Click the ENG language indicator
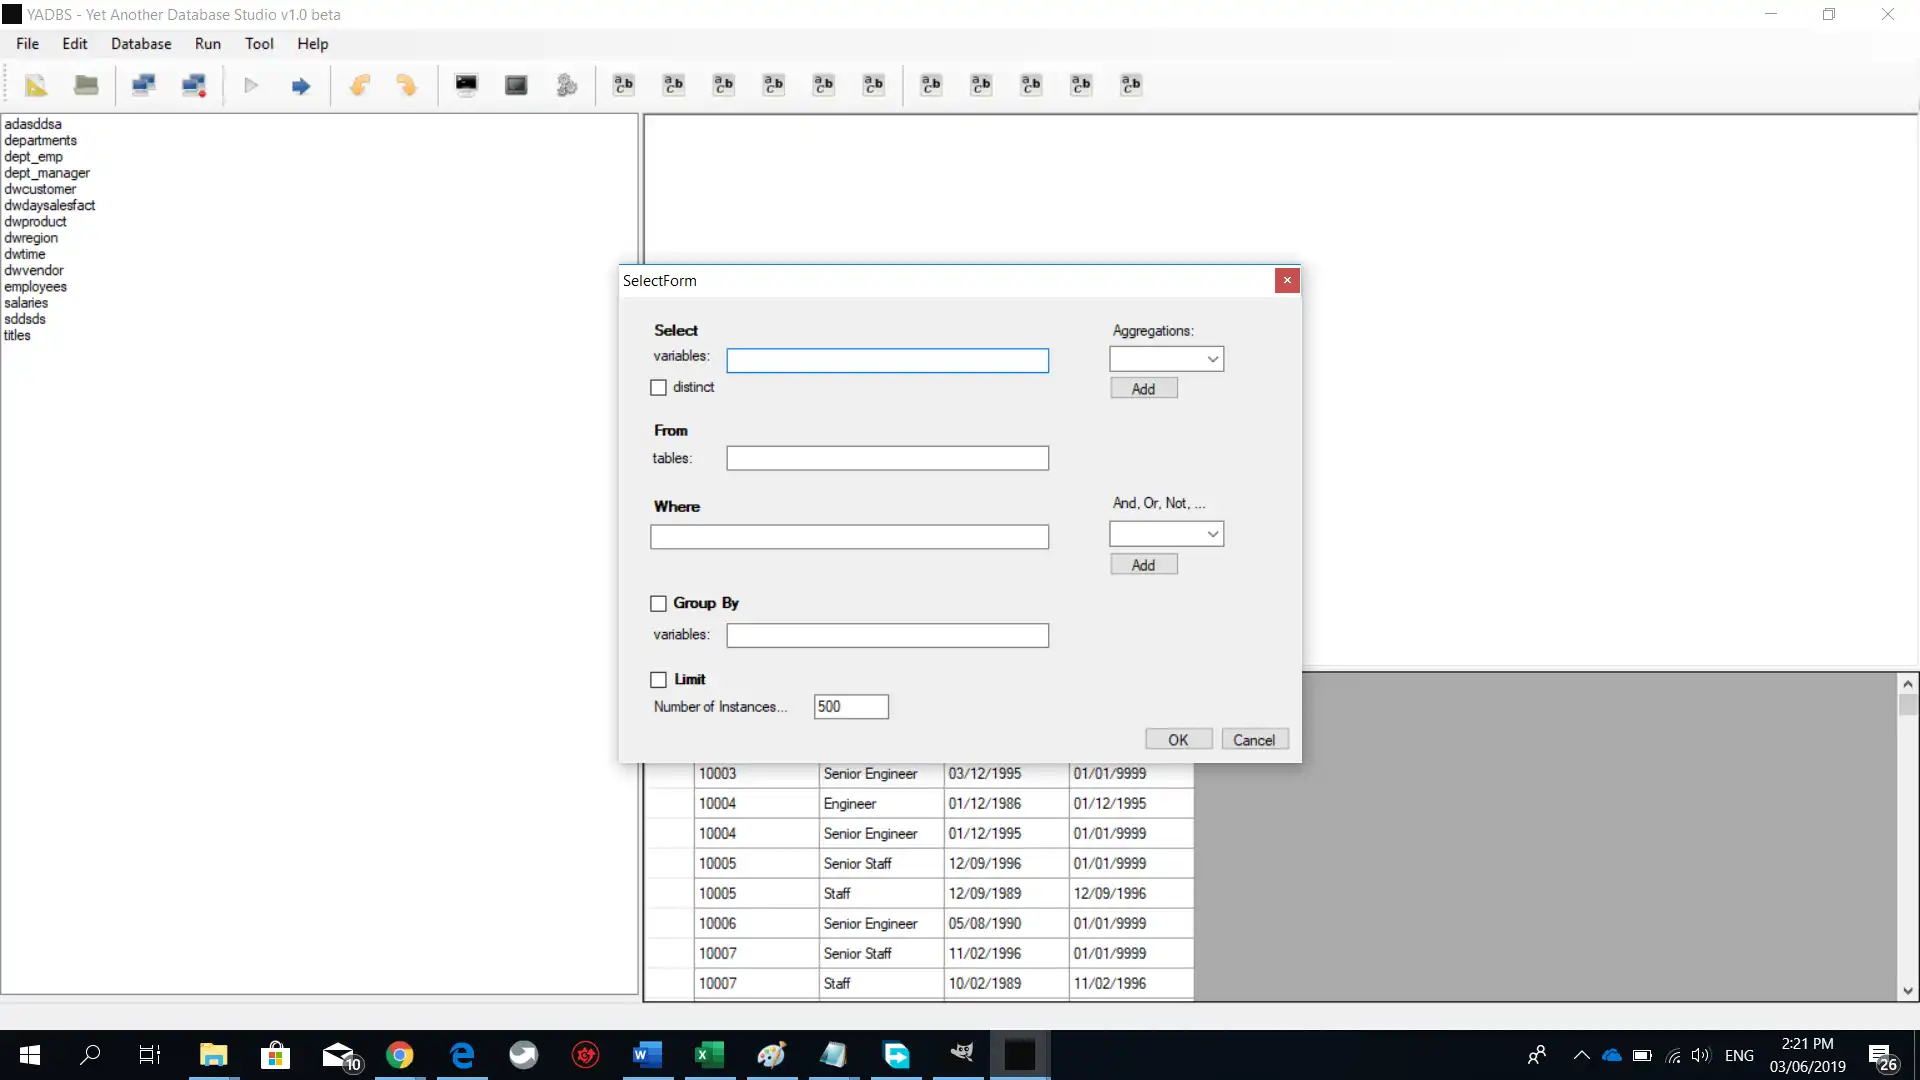The image size is (1920, 1080). point(1739,1056)
